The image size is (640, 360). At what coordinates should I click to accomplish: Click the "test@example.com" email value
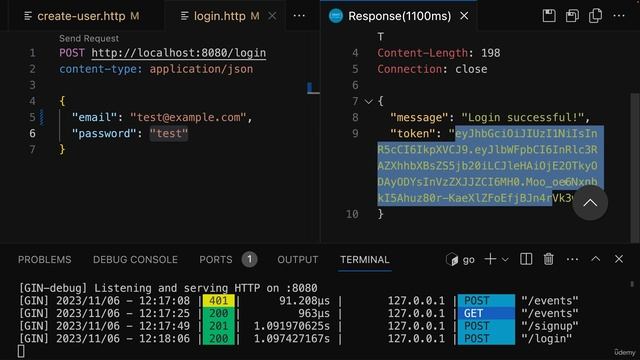[x=188, y=118]
